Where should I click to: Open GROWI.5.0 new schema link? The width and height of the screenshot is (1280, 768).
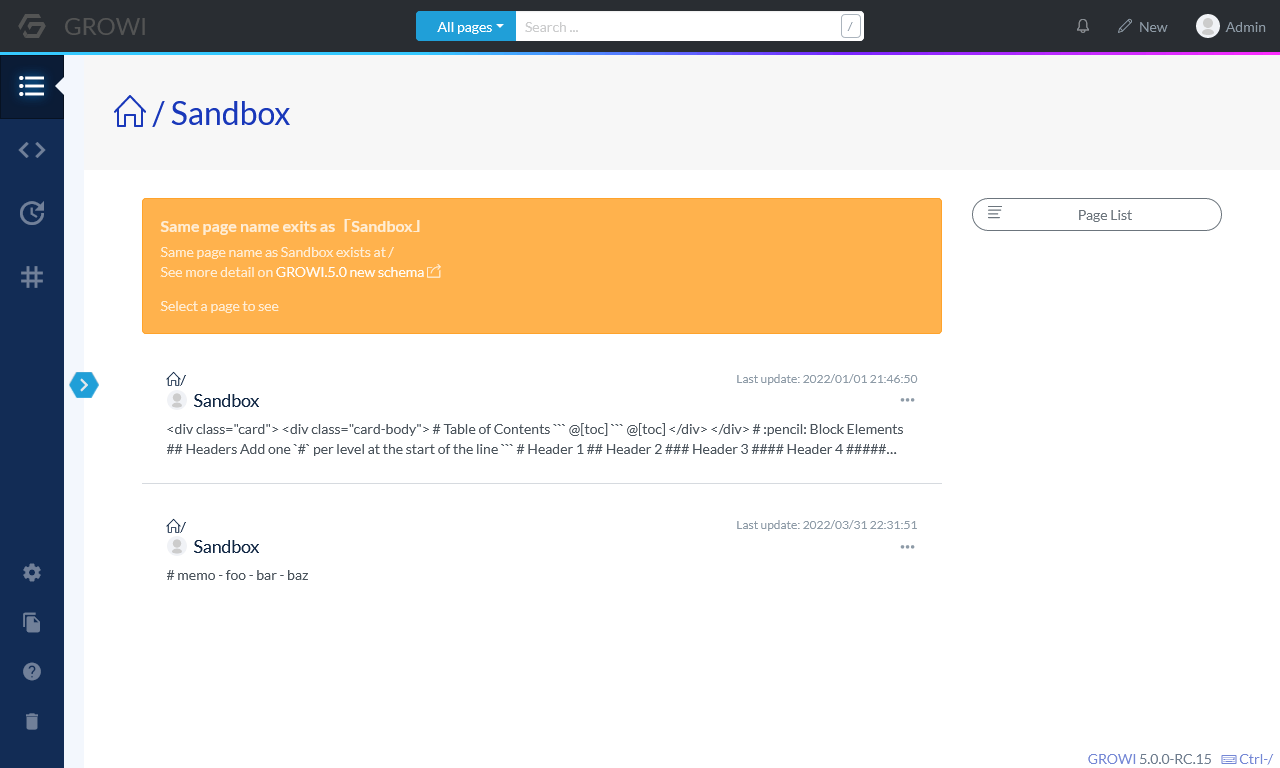358,272
